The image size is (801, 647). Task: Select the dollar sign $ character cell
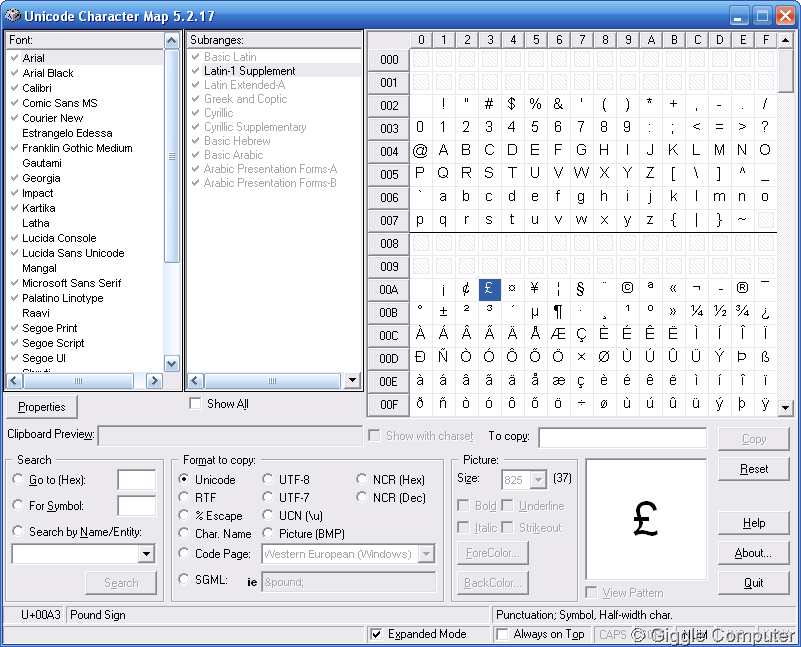coord(512,105)
